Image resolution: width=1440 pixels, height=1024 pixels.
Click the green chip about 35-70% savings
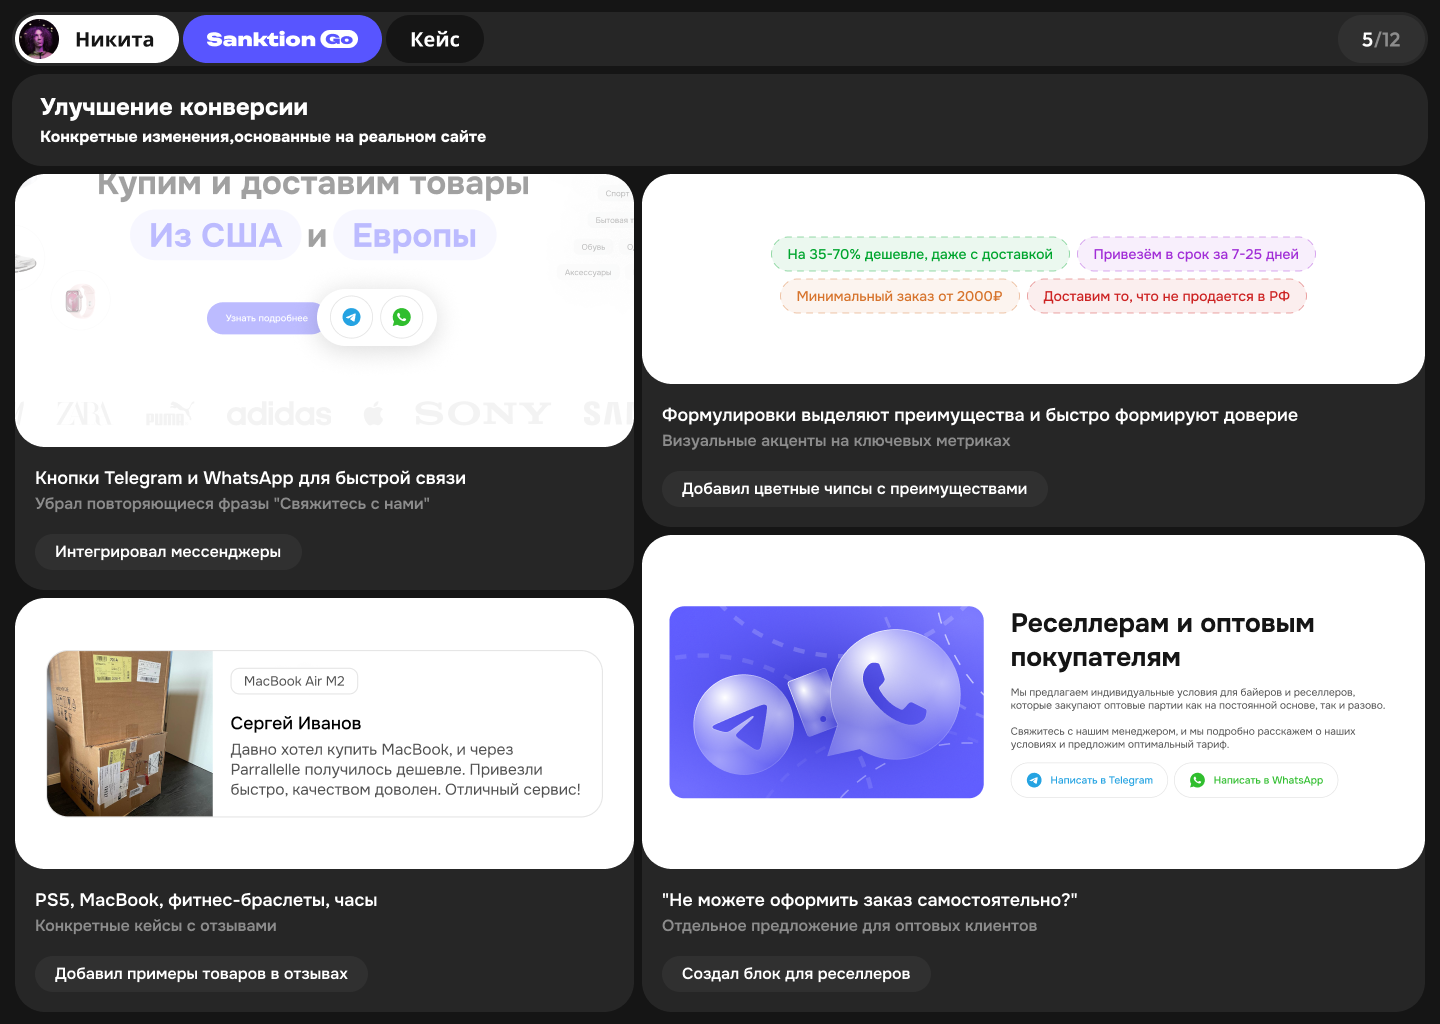click(x=920, y=253)
